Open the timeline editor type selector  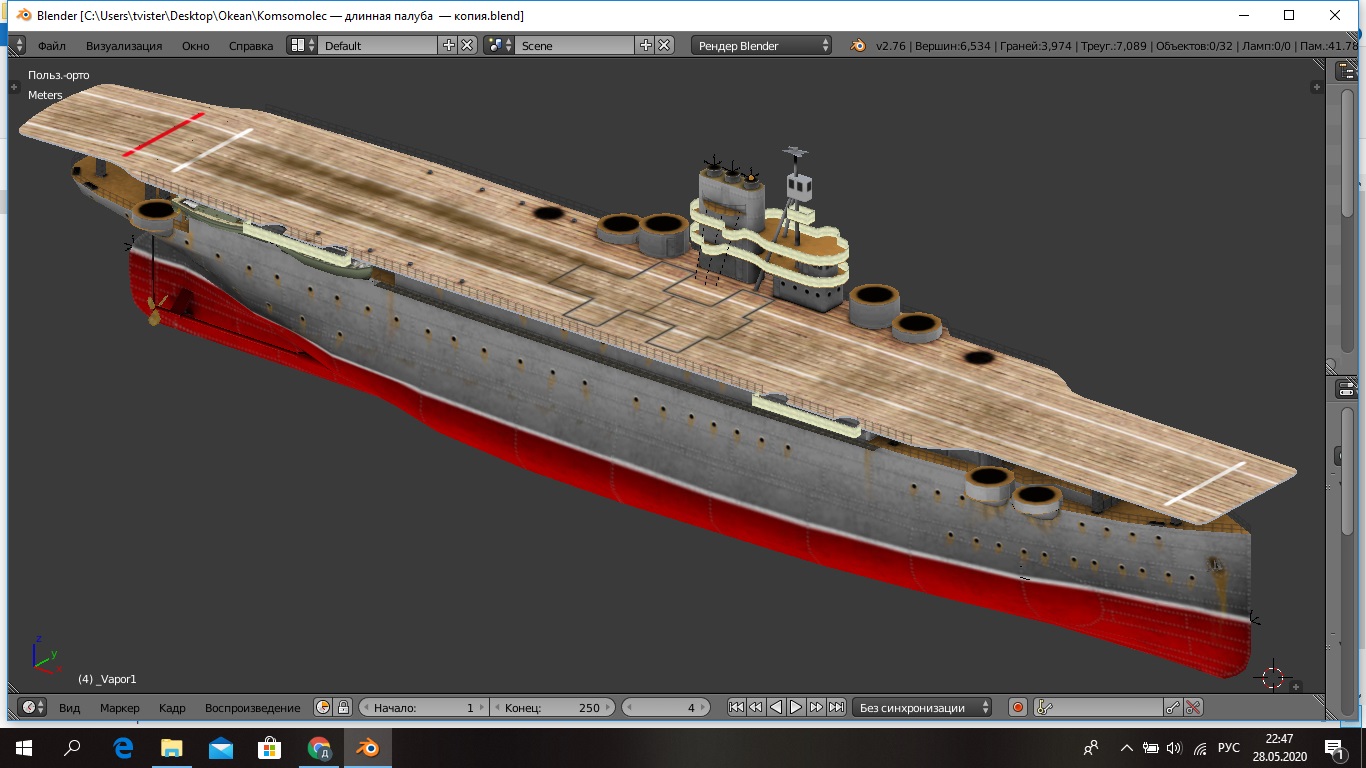pos(33,707)
